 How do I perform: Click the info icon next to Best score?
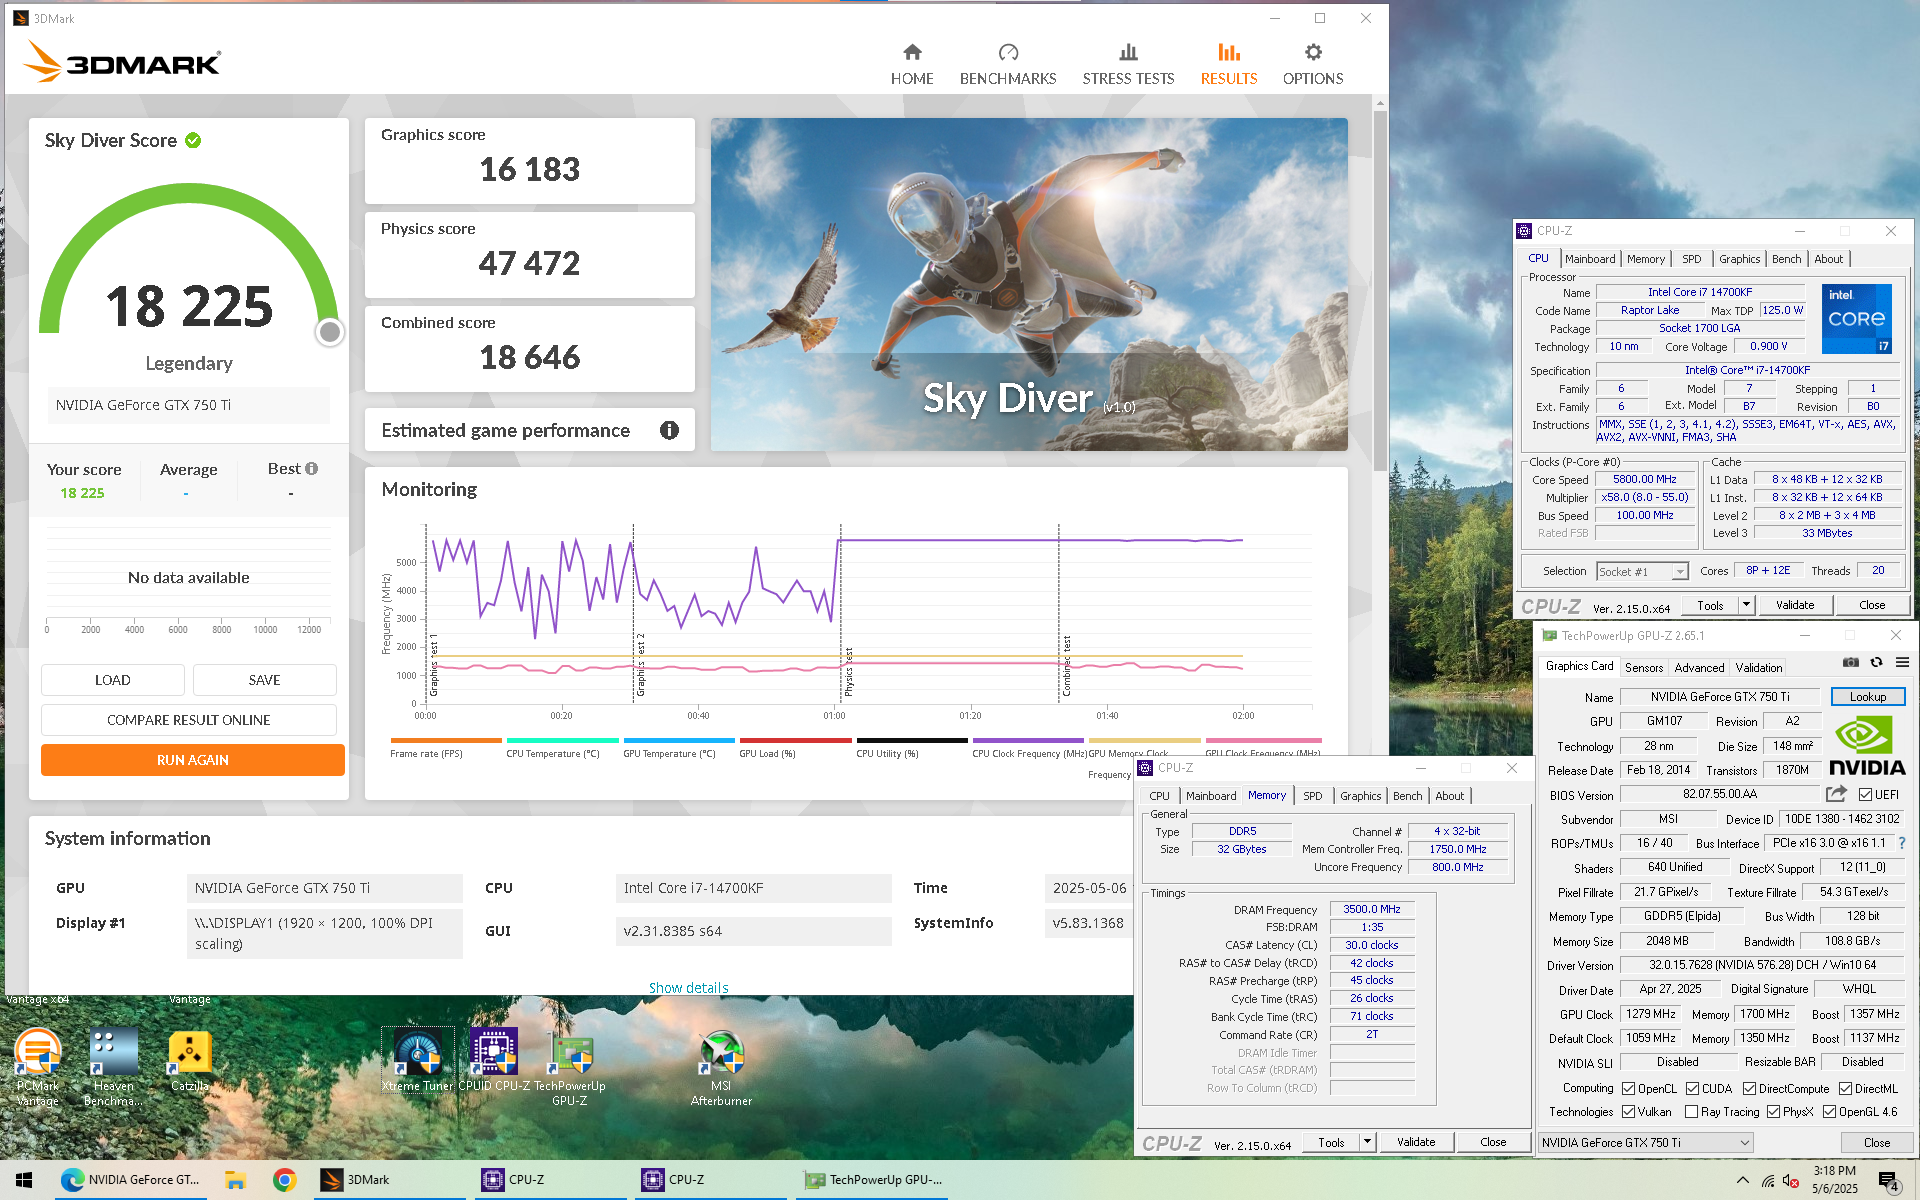tap(312, 468)
